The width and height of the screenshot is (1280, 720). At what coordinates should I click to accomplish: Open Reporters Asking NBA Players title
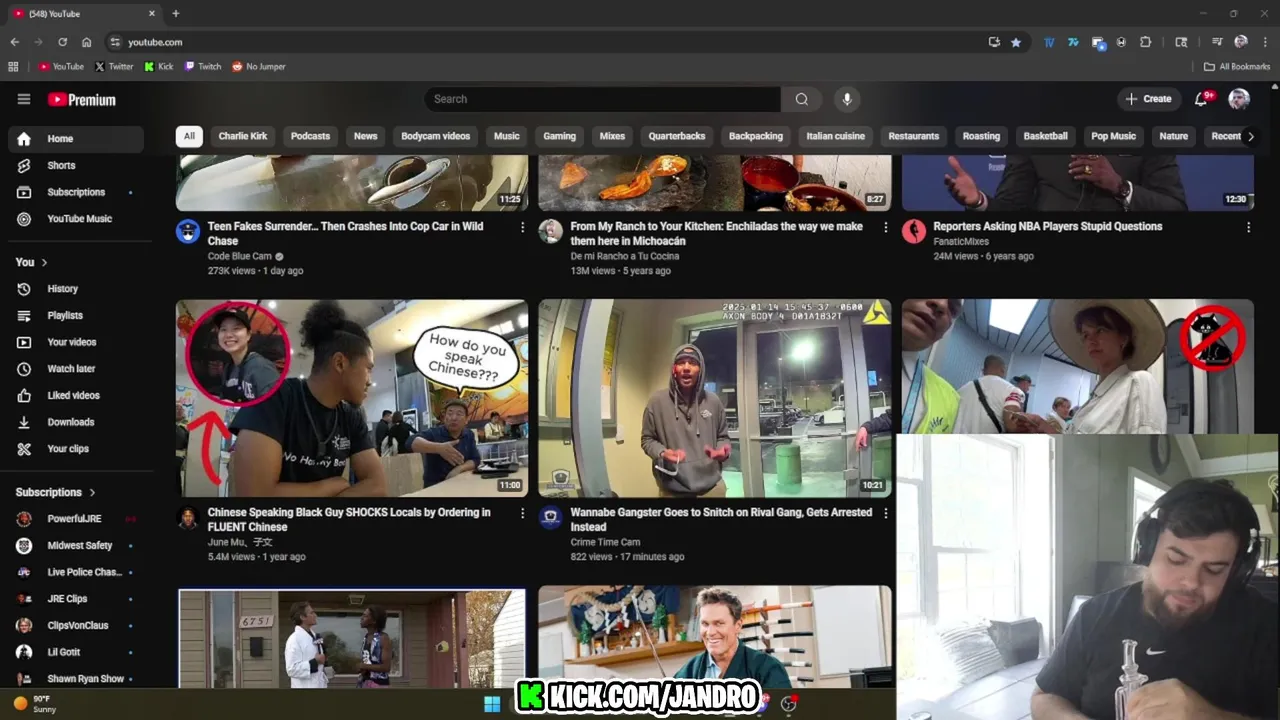click(x=1048, y=226)
